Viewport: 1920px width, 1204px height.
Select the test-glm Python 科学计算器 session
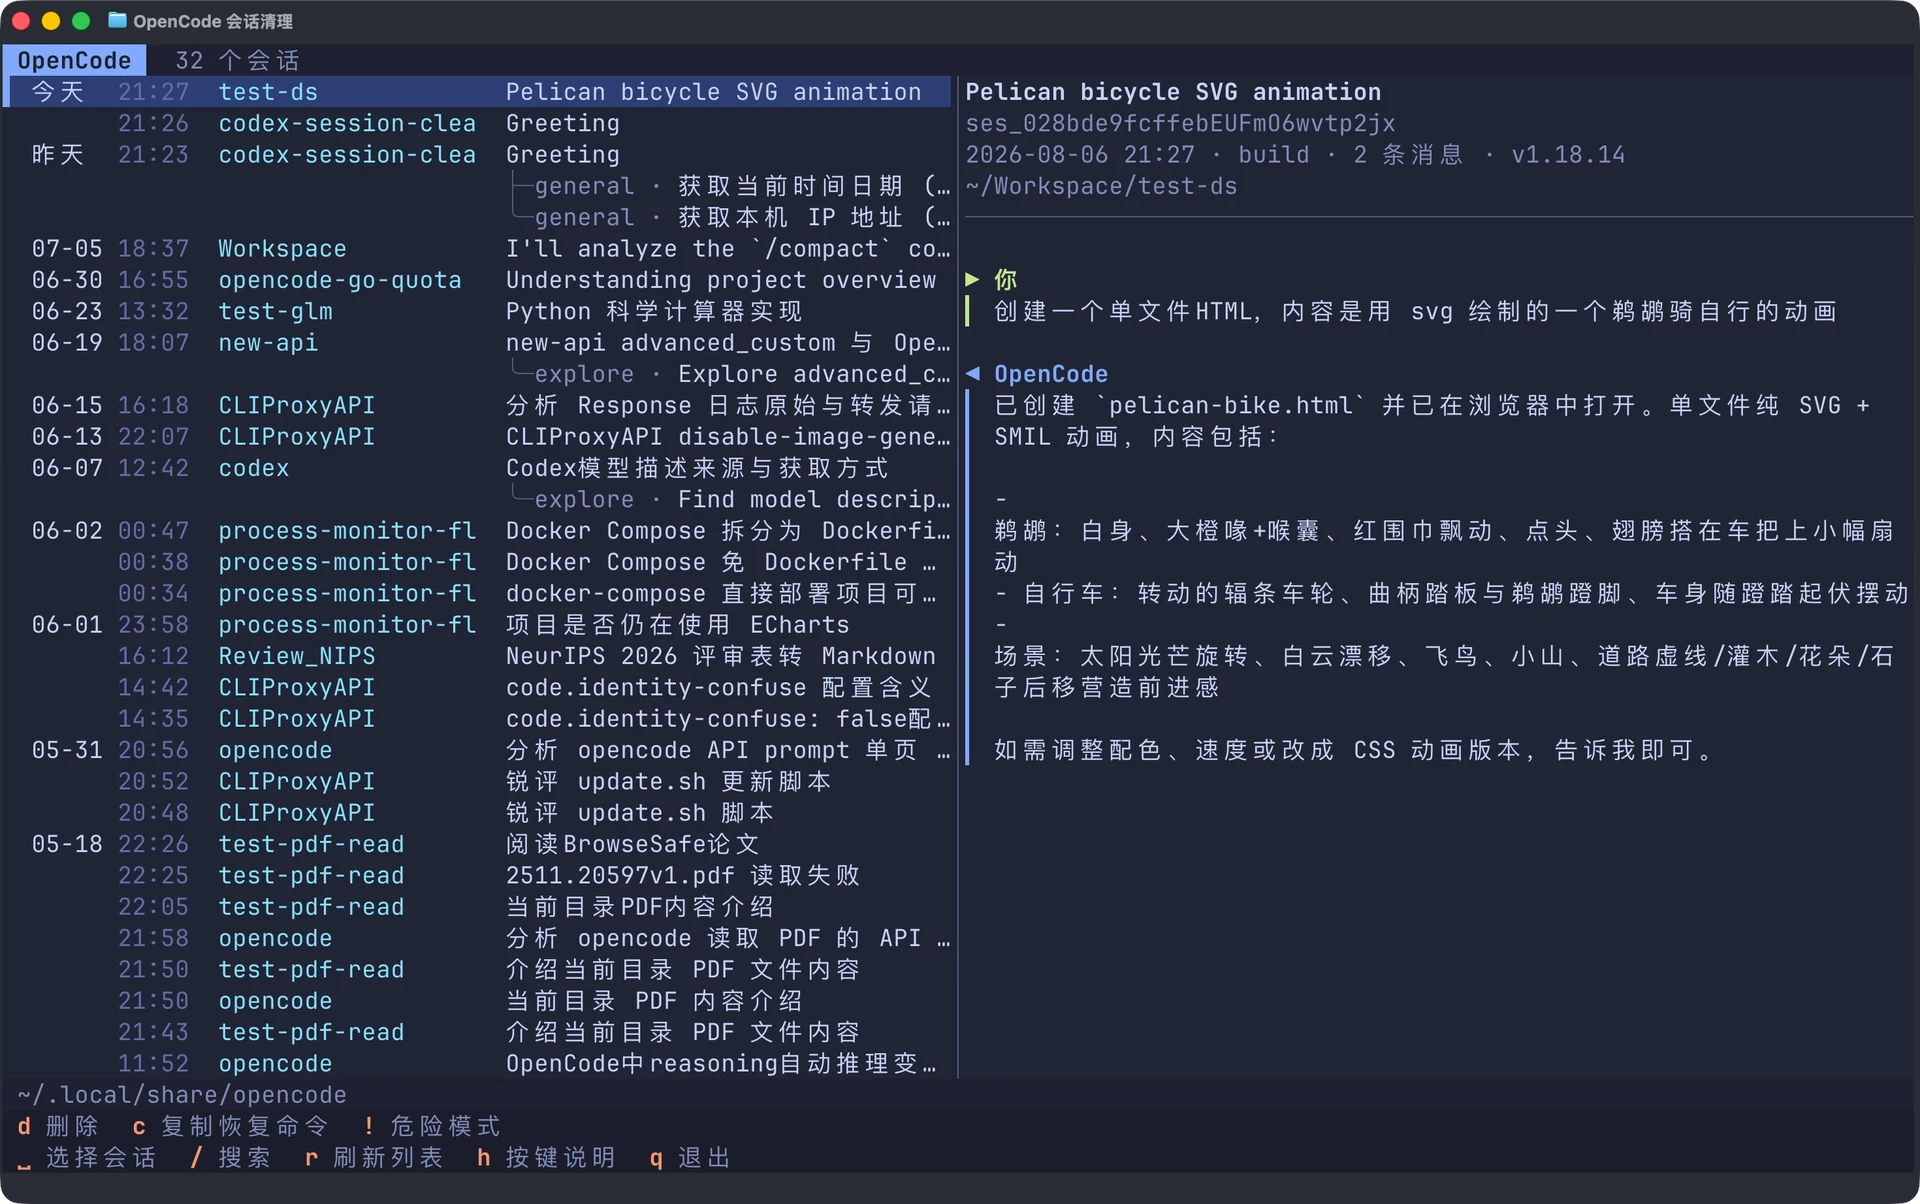(479, 311)
